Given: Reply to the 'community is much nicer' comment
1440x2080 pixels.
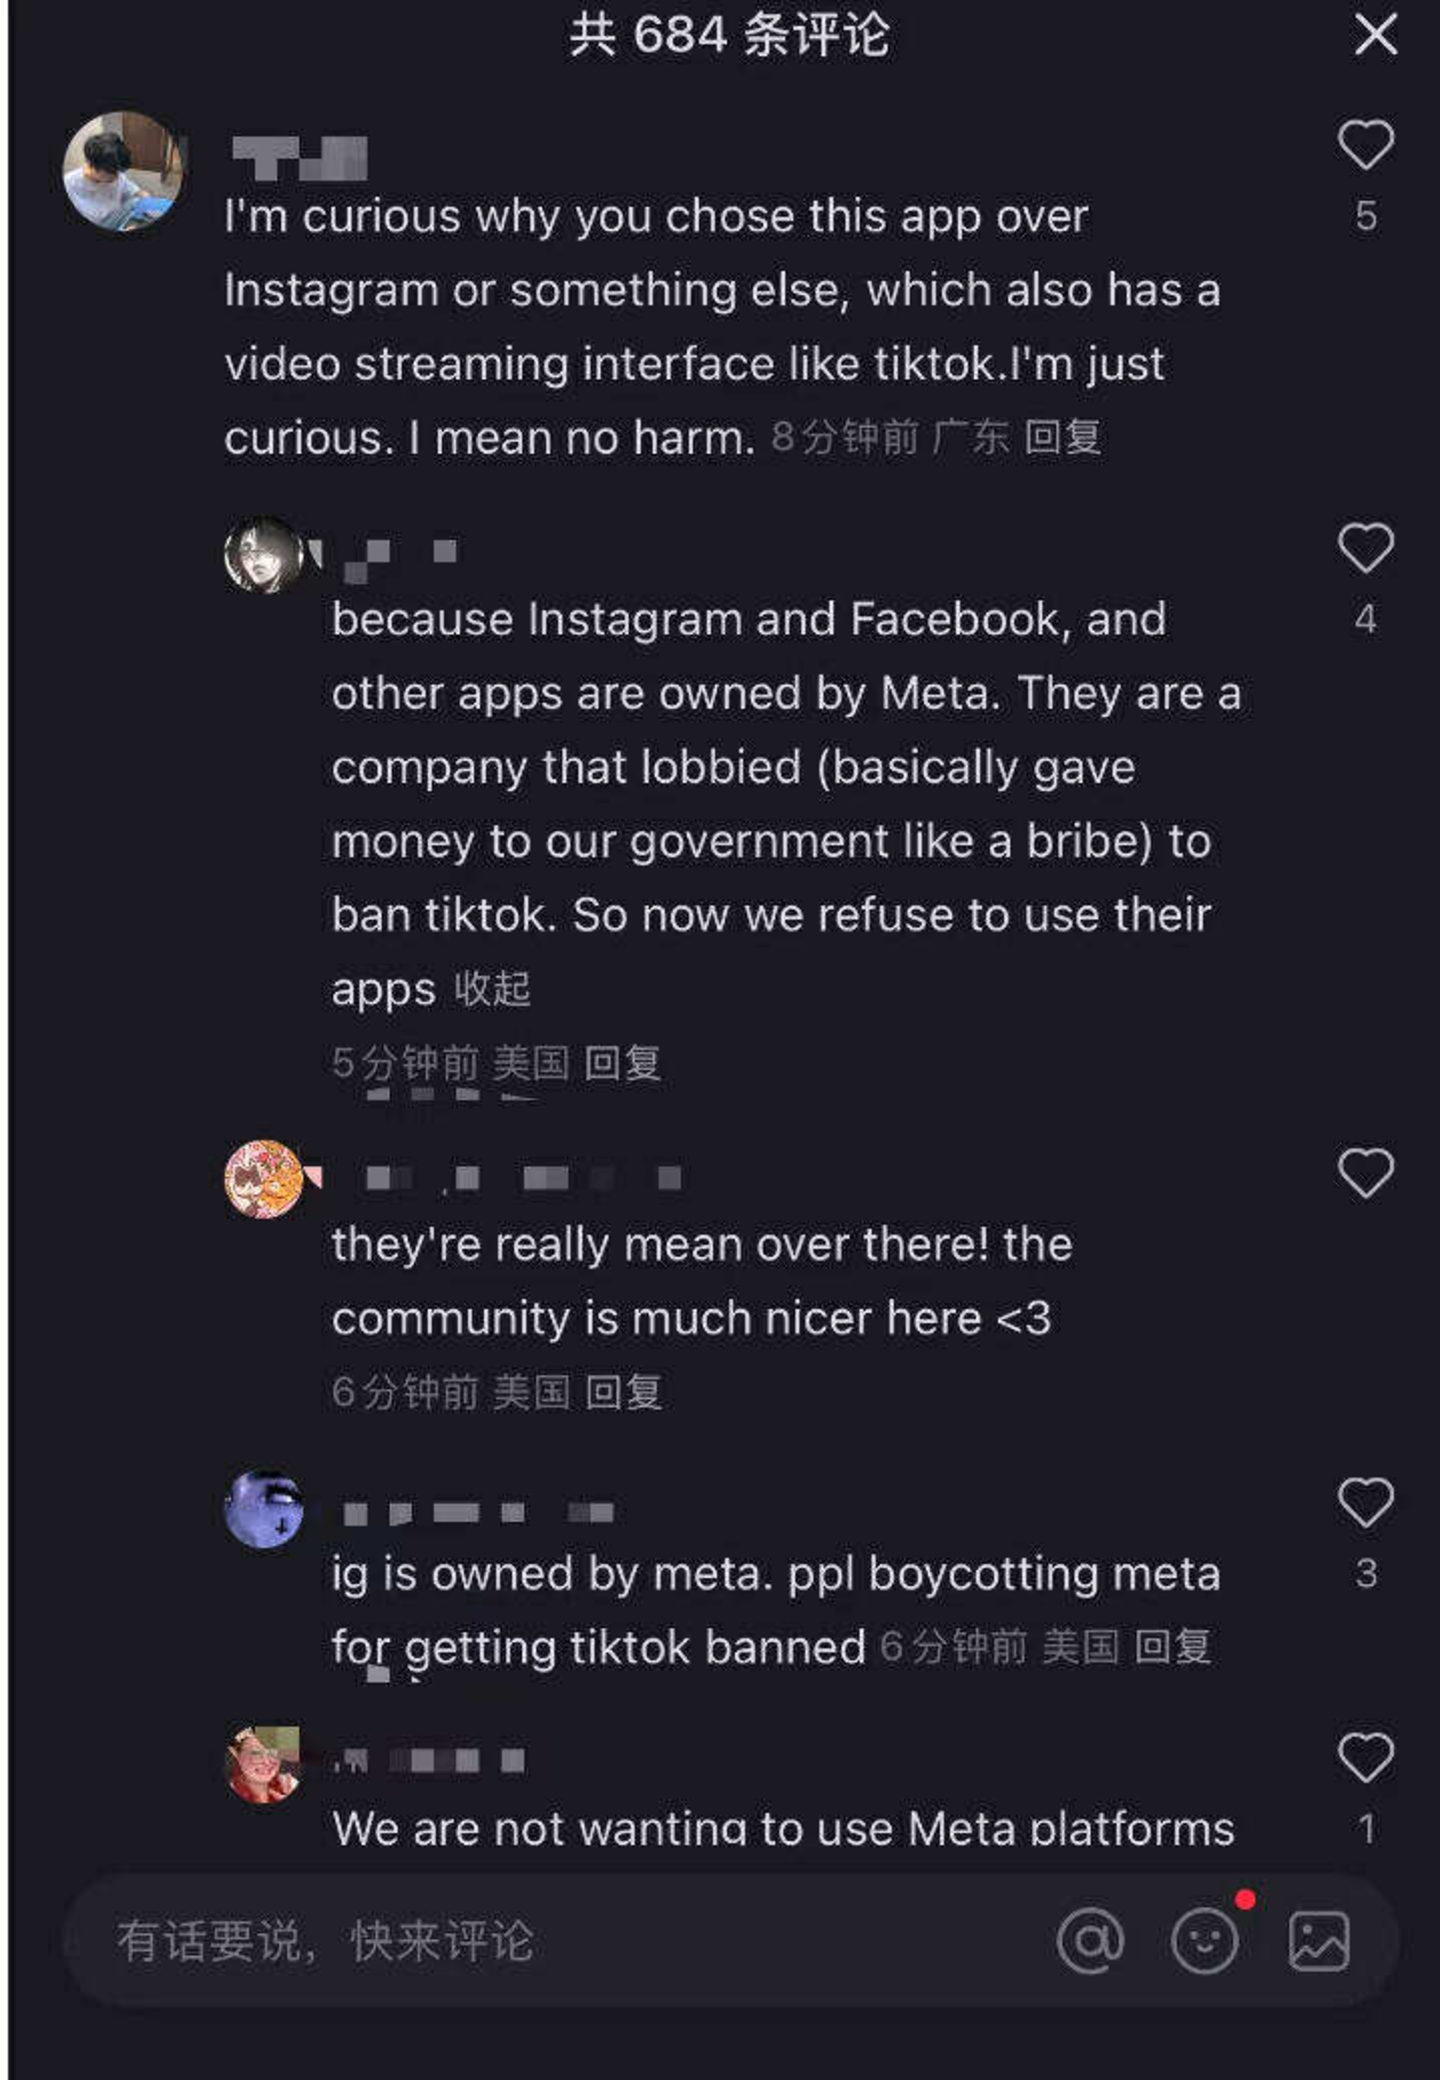Looking at the screenshot, I should click(623, 1392).
